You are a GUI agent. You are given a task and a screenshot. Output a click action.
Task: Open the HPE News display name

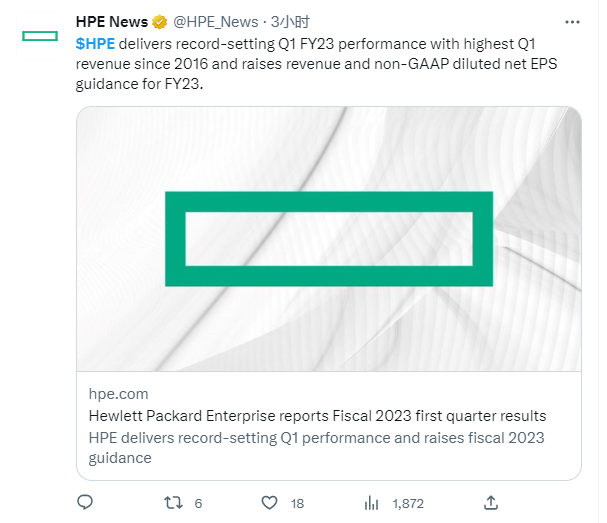(x=112, y=22)
